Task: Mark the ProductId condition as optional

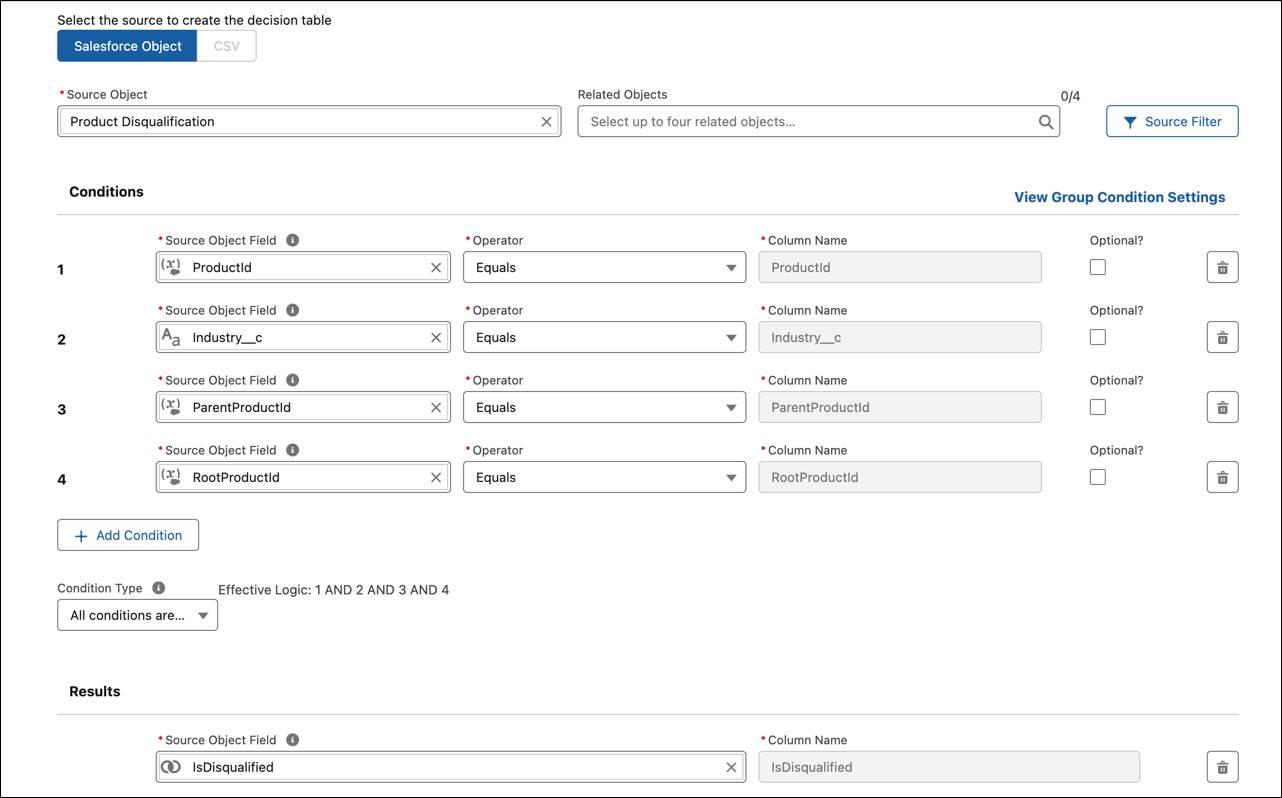Action: (x=1098, y=268)
